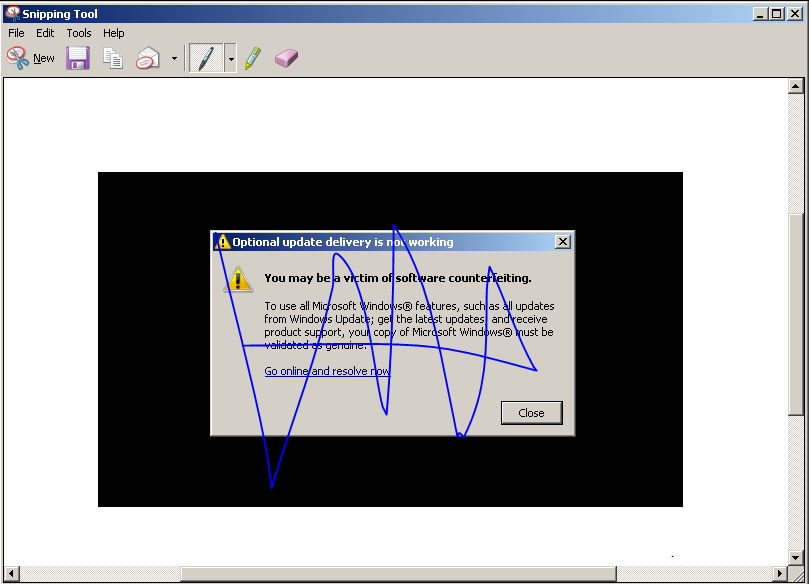This screenshot has height=584, width=809.
Task: Click the Snipping Tool title bar icon
Action: 12,13
